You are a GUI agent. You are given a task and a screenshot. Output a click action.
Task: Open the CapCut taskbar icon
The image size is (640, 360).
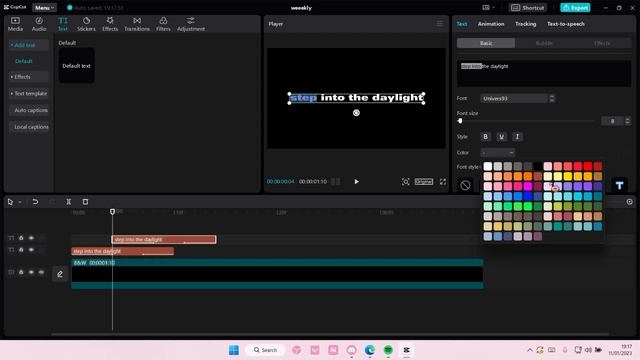point(407,350)
